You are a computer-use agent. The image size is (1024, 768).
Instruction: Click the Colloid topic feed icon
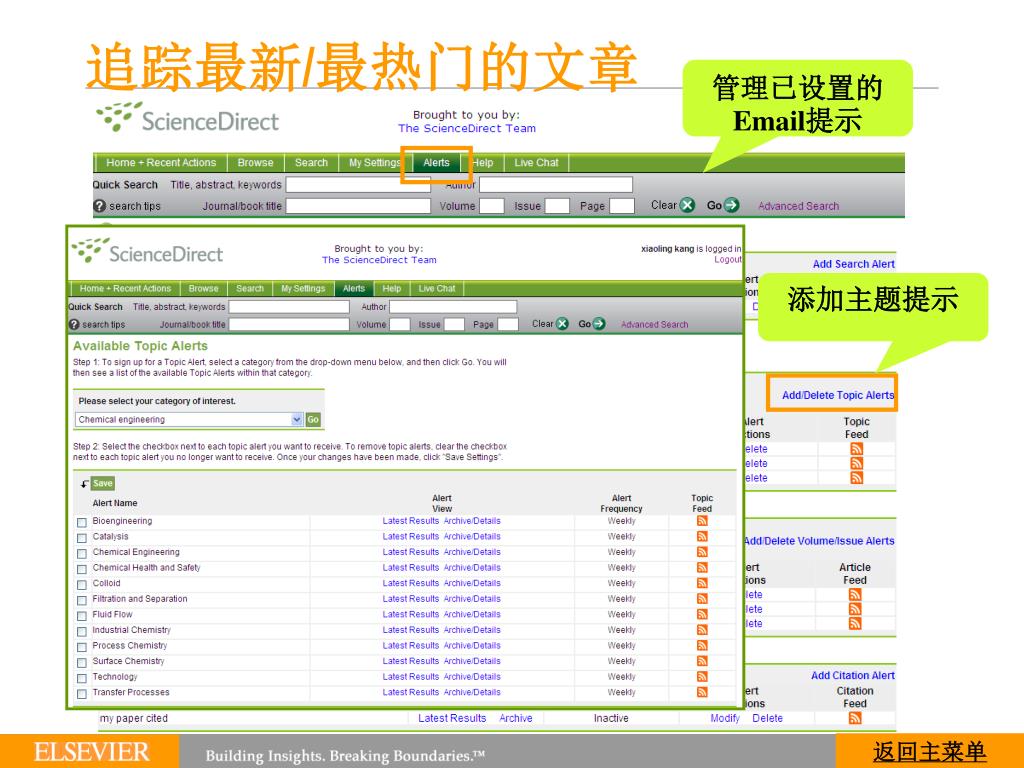click(x=702, y=583)
